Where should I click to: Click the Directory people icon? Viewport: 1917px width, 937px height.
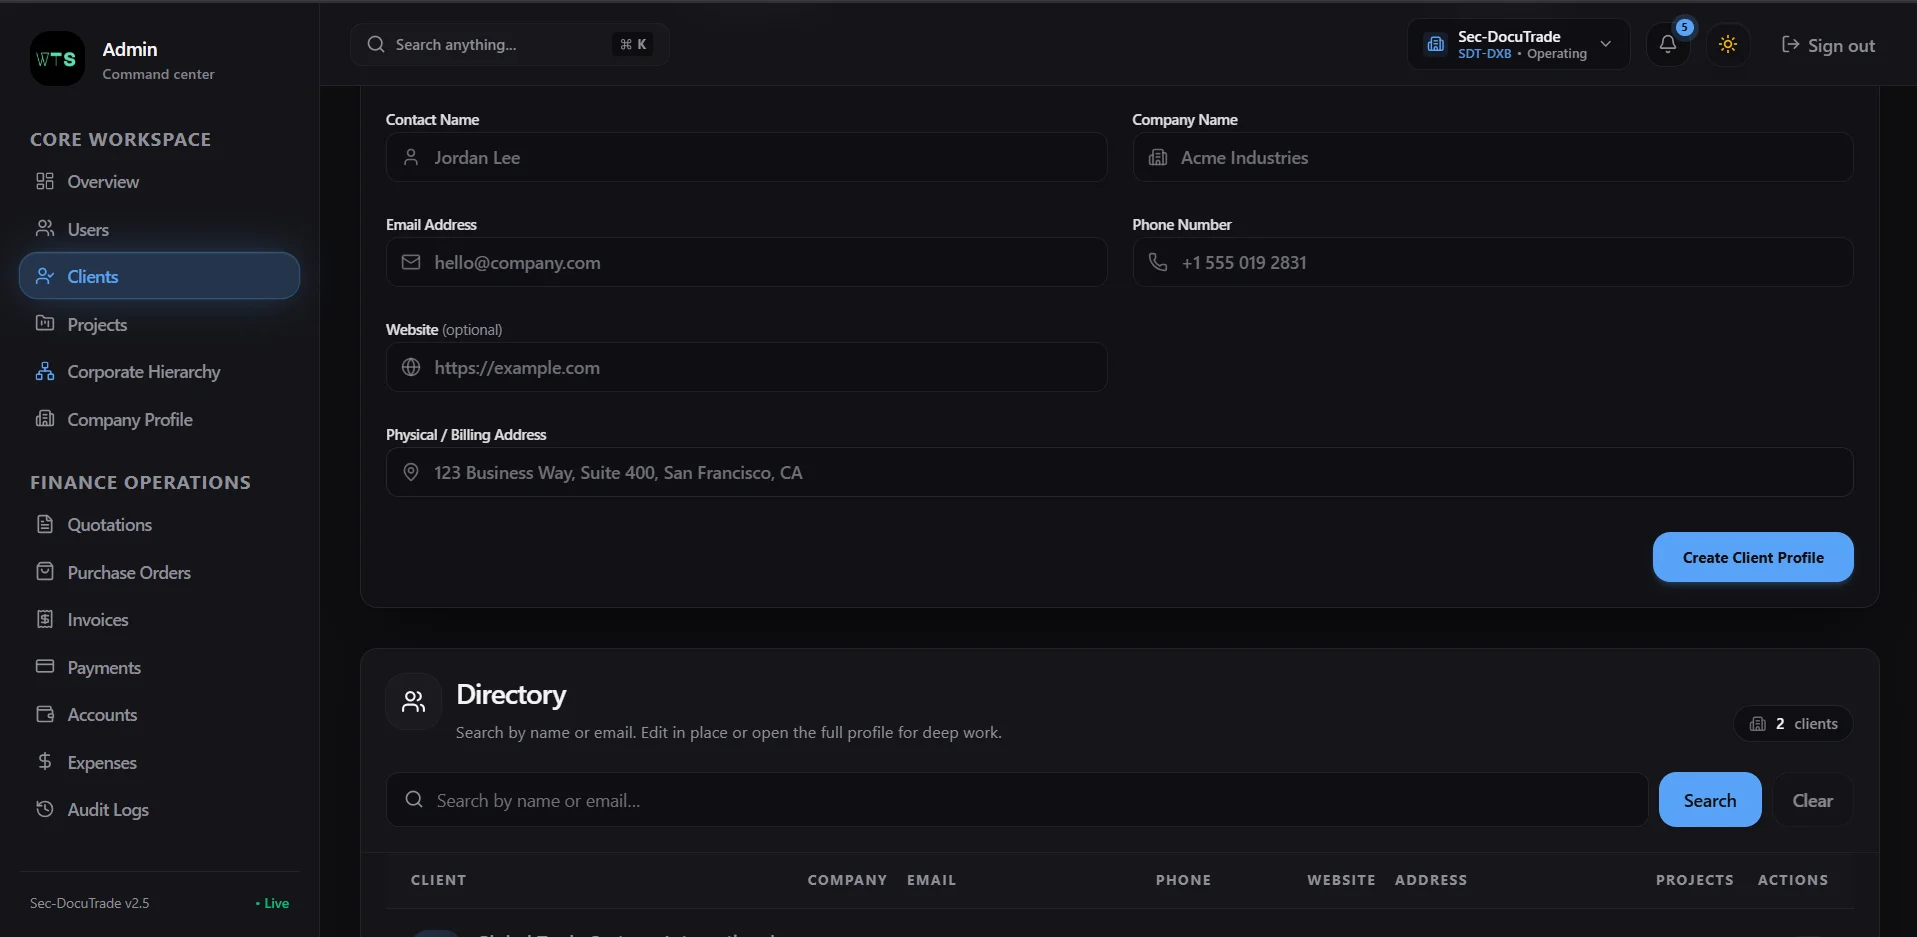[413, 702]
